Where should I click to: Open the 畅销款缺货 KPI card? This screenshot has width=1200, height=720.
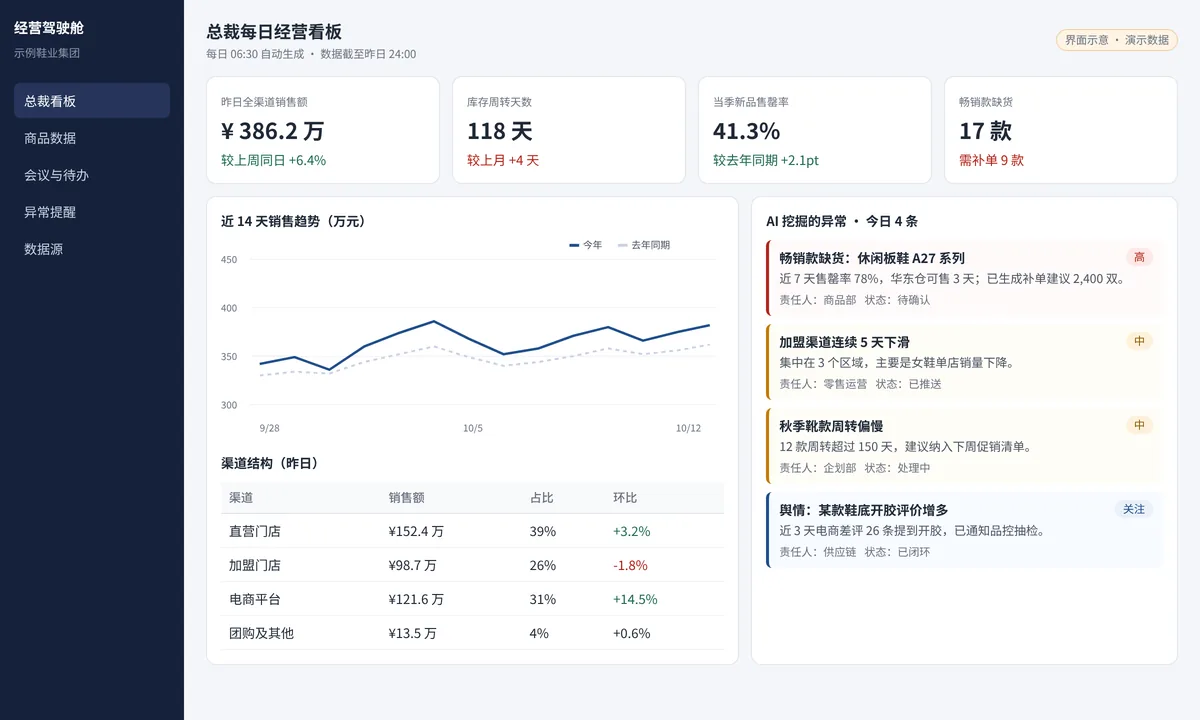tap(1061, 130)
